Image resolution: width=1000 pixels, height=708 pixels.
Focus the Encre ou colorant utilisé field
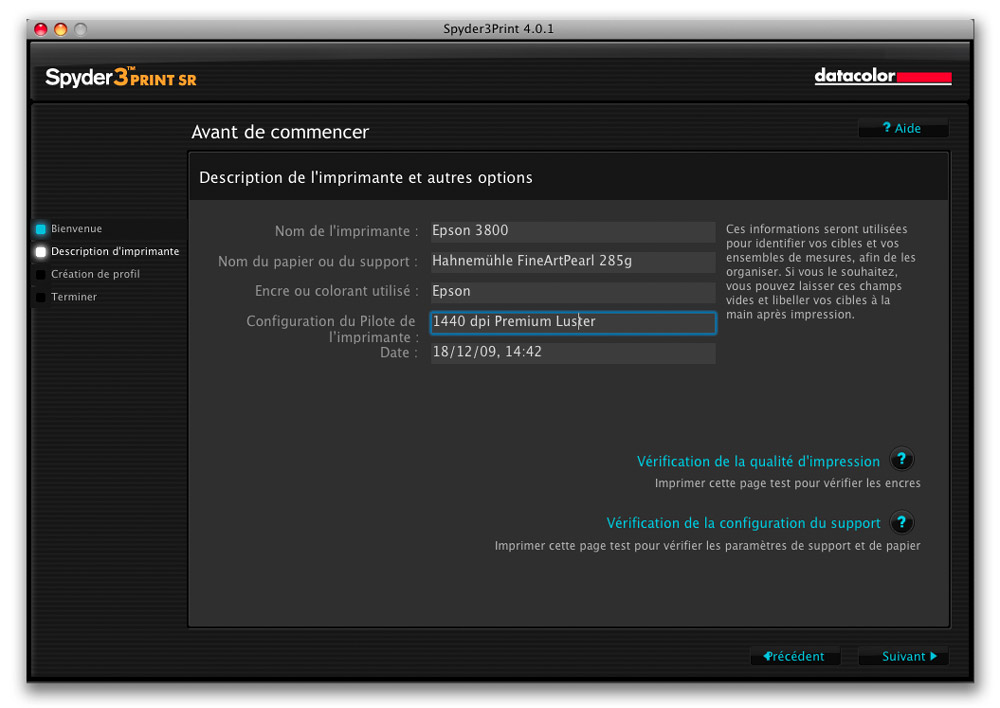coord(573,291)
